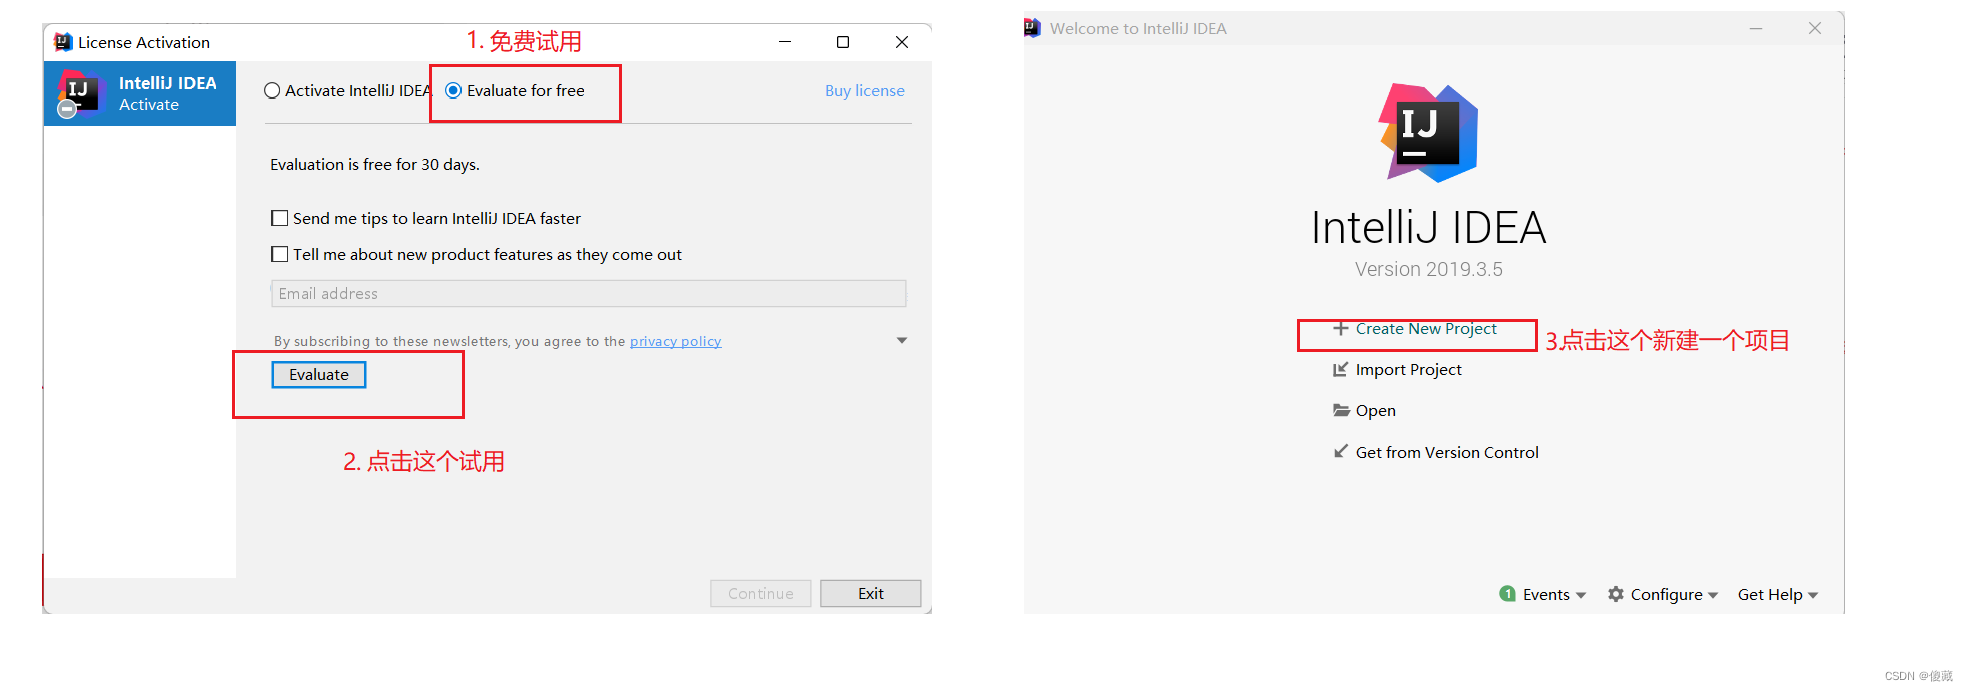The height and width of the screenshot is (691, 1968).
Task: Click the folder icon beside Open
Action: coord(1341,410)
